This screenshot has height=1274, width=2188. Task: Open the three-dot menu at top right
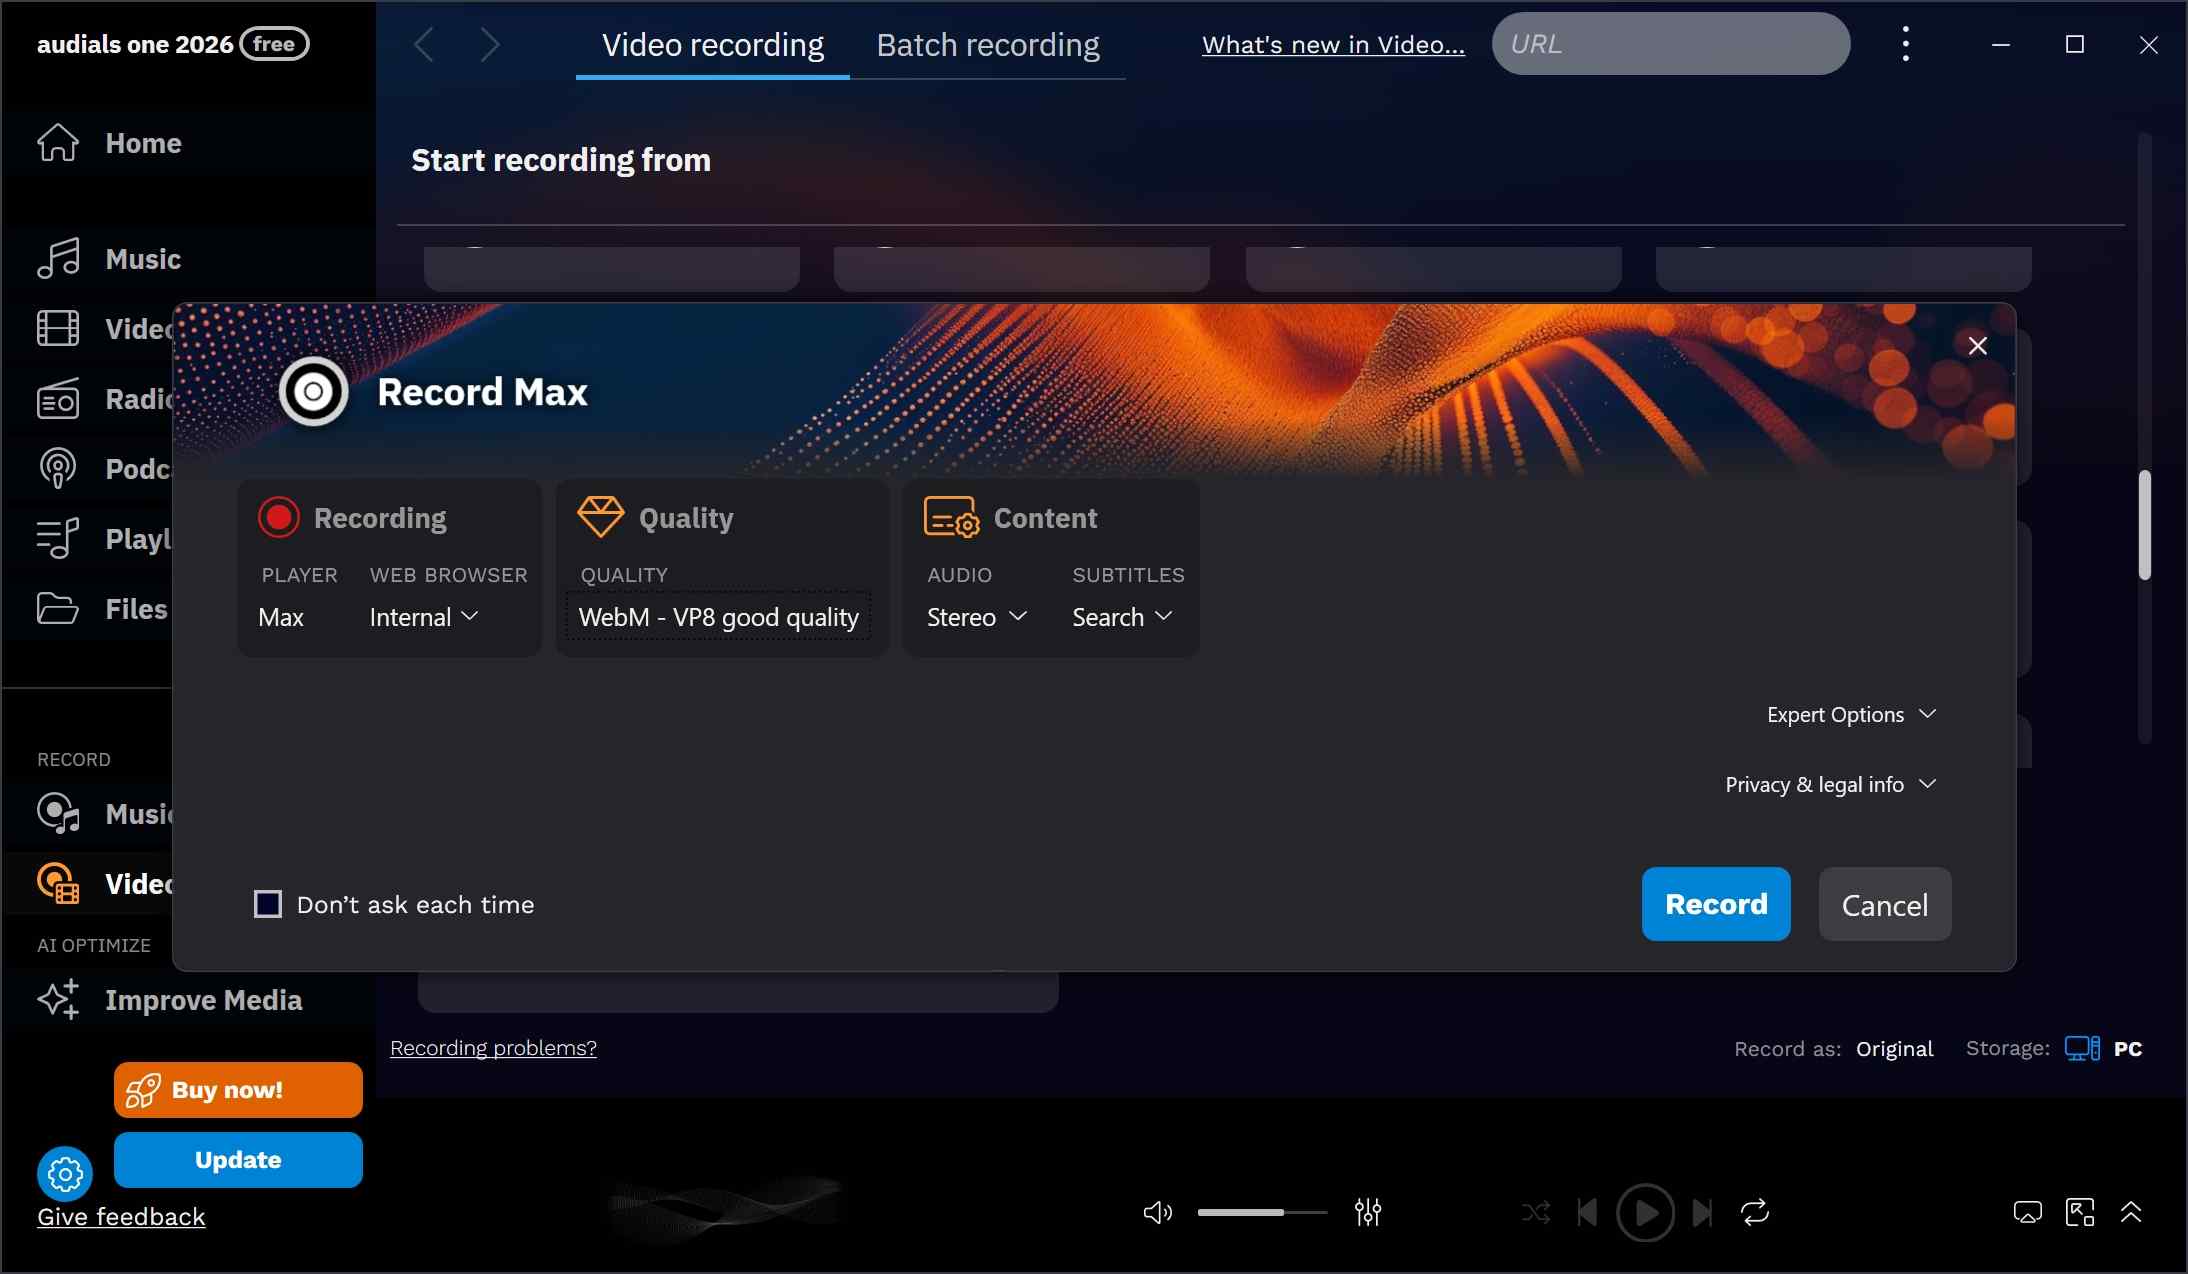(x=1905, y=43)
